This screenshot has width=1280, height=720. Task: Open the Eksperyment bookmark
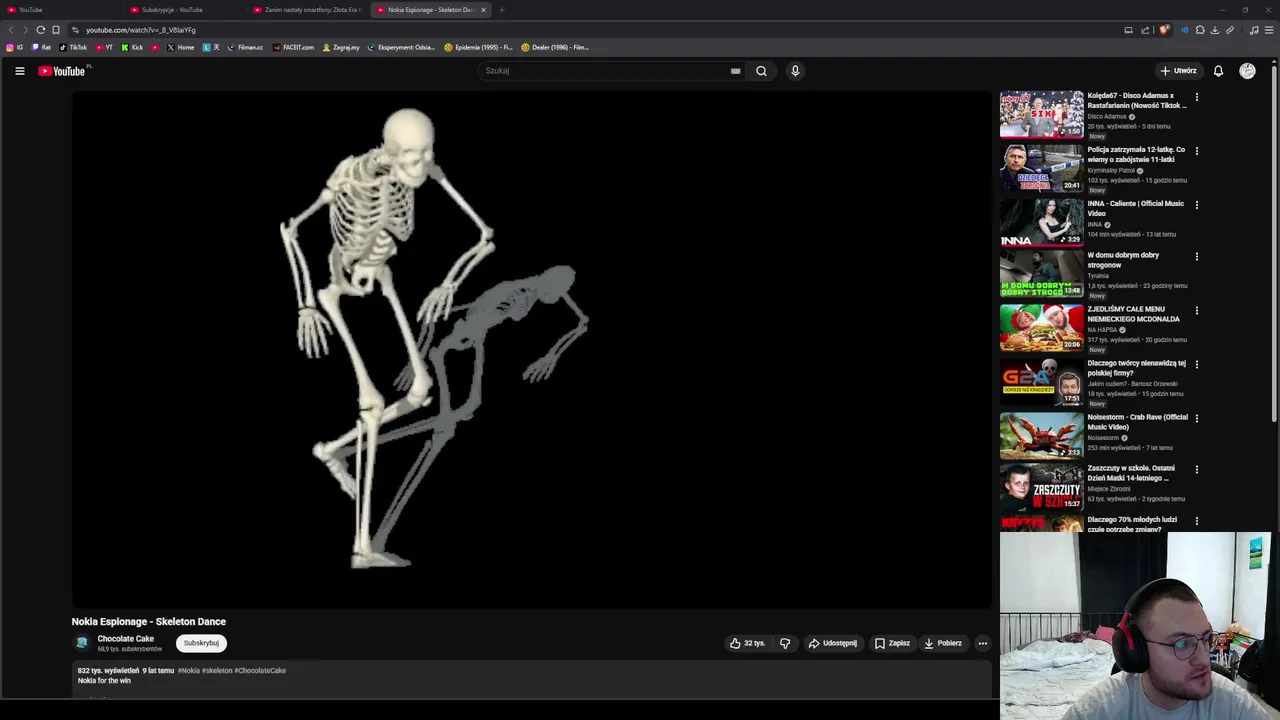click(x=401, y=47)
